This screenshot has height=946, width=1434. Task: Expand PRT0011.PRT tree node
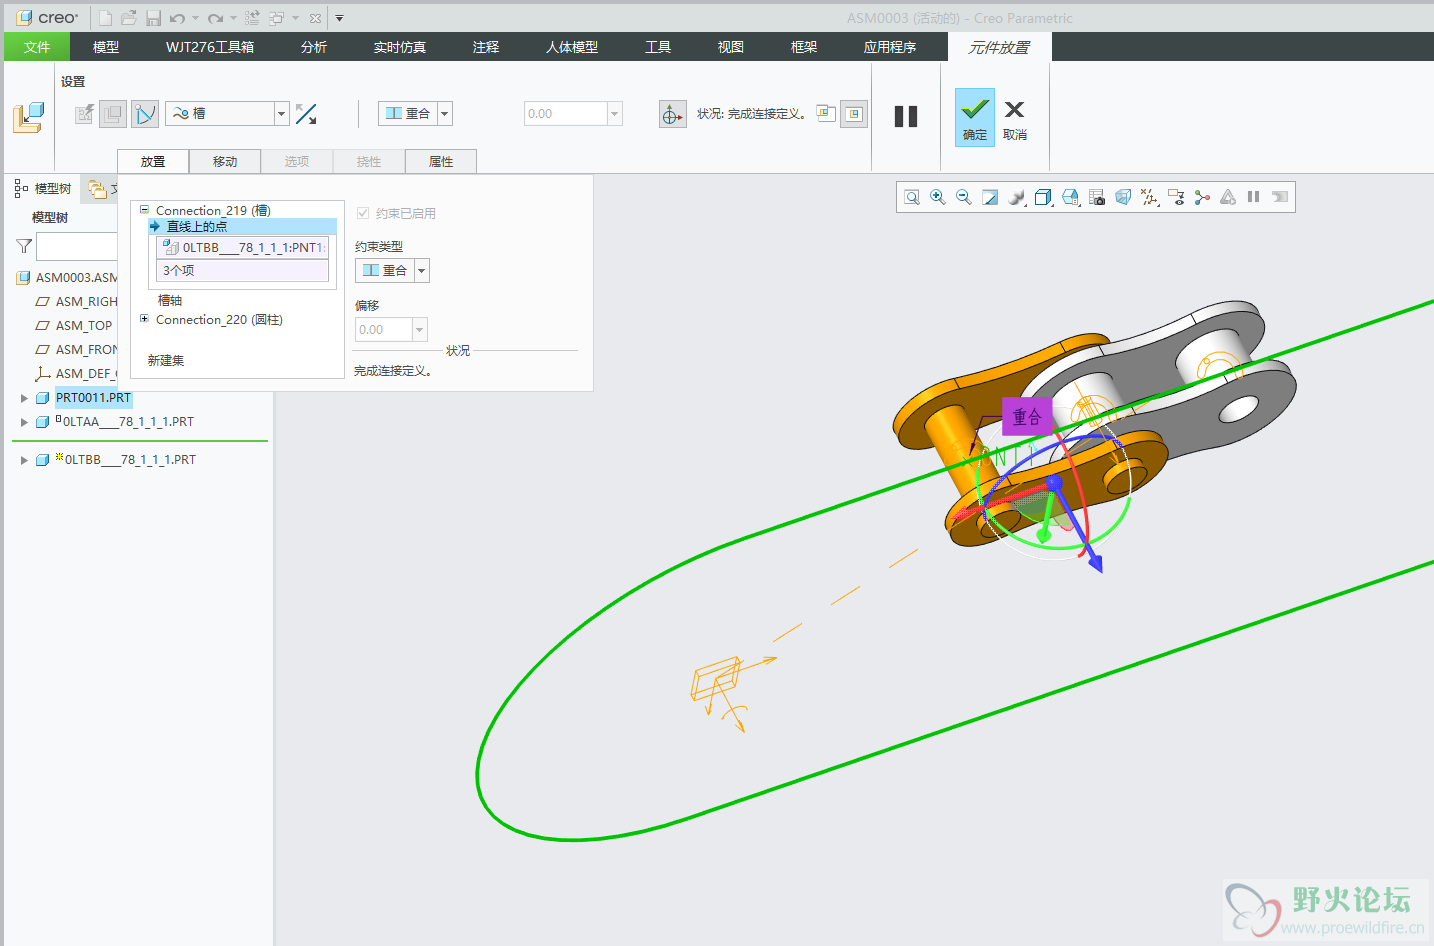click(24, 398)
